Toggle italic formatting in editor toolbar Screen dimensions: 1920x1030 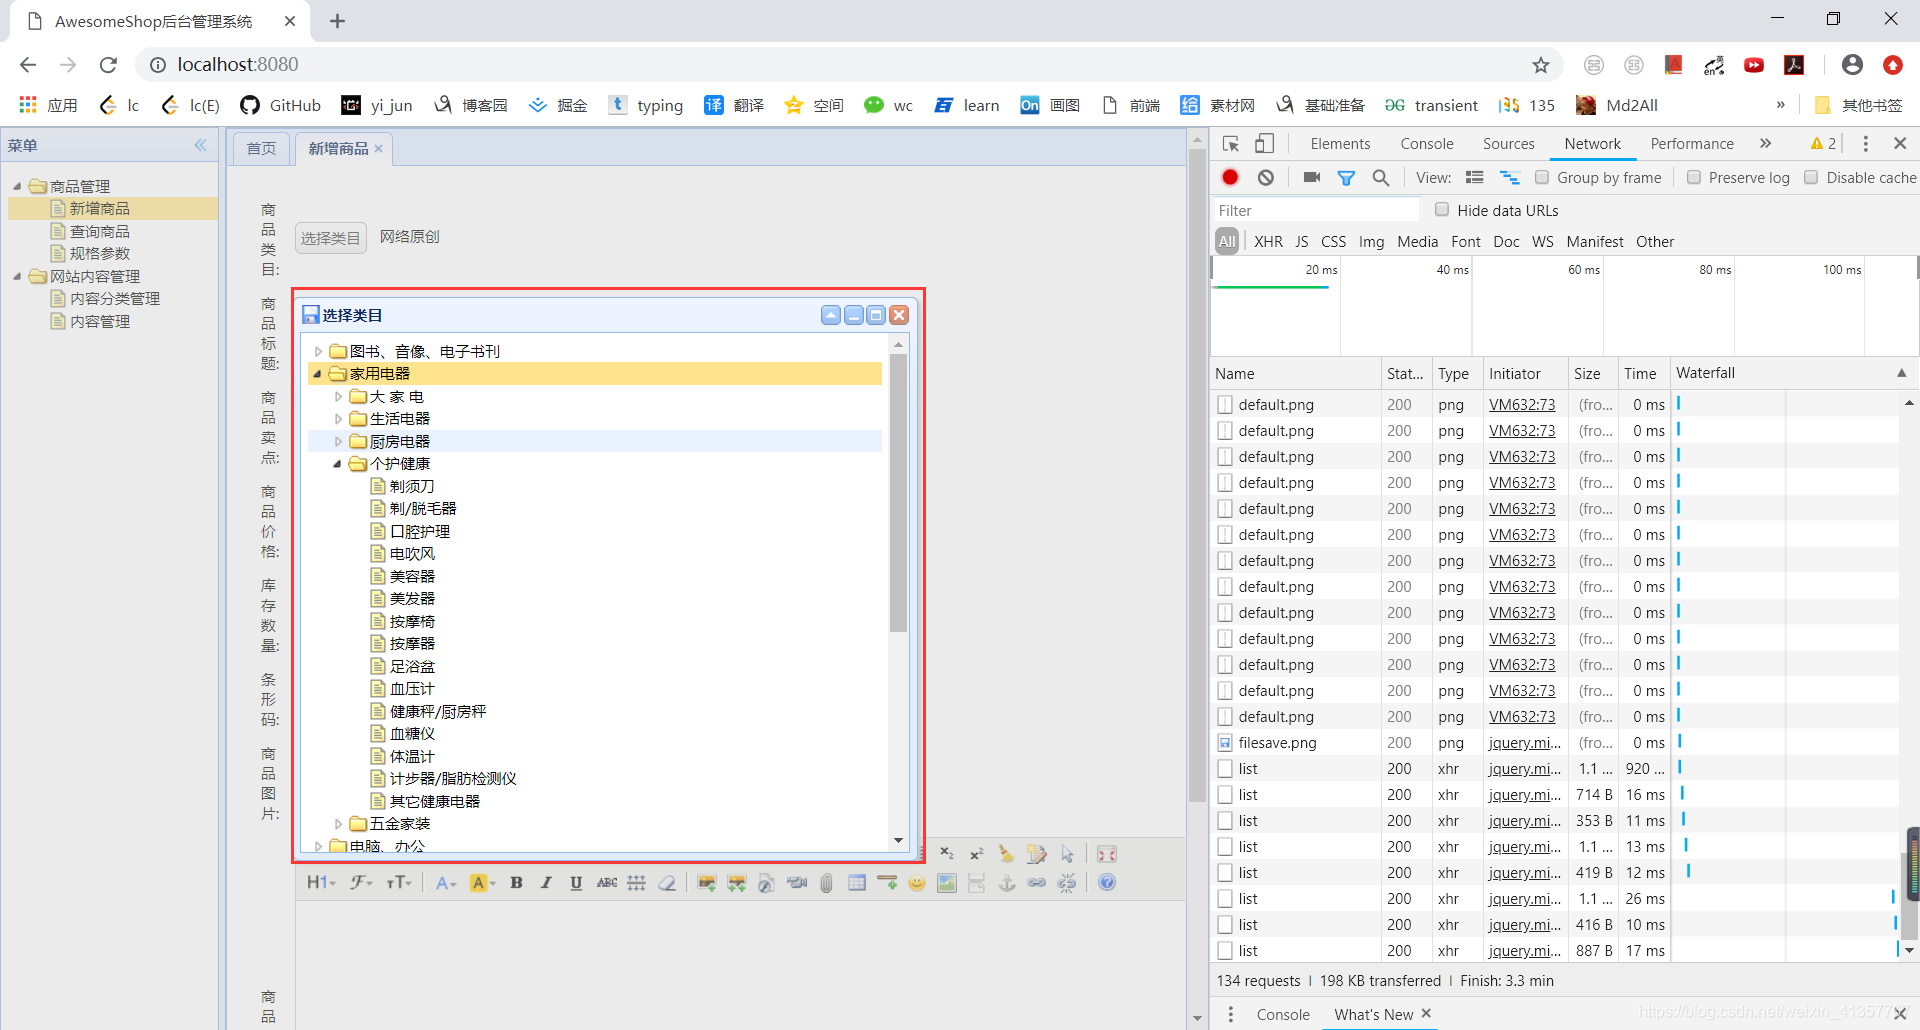[x=546, y=882]
